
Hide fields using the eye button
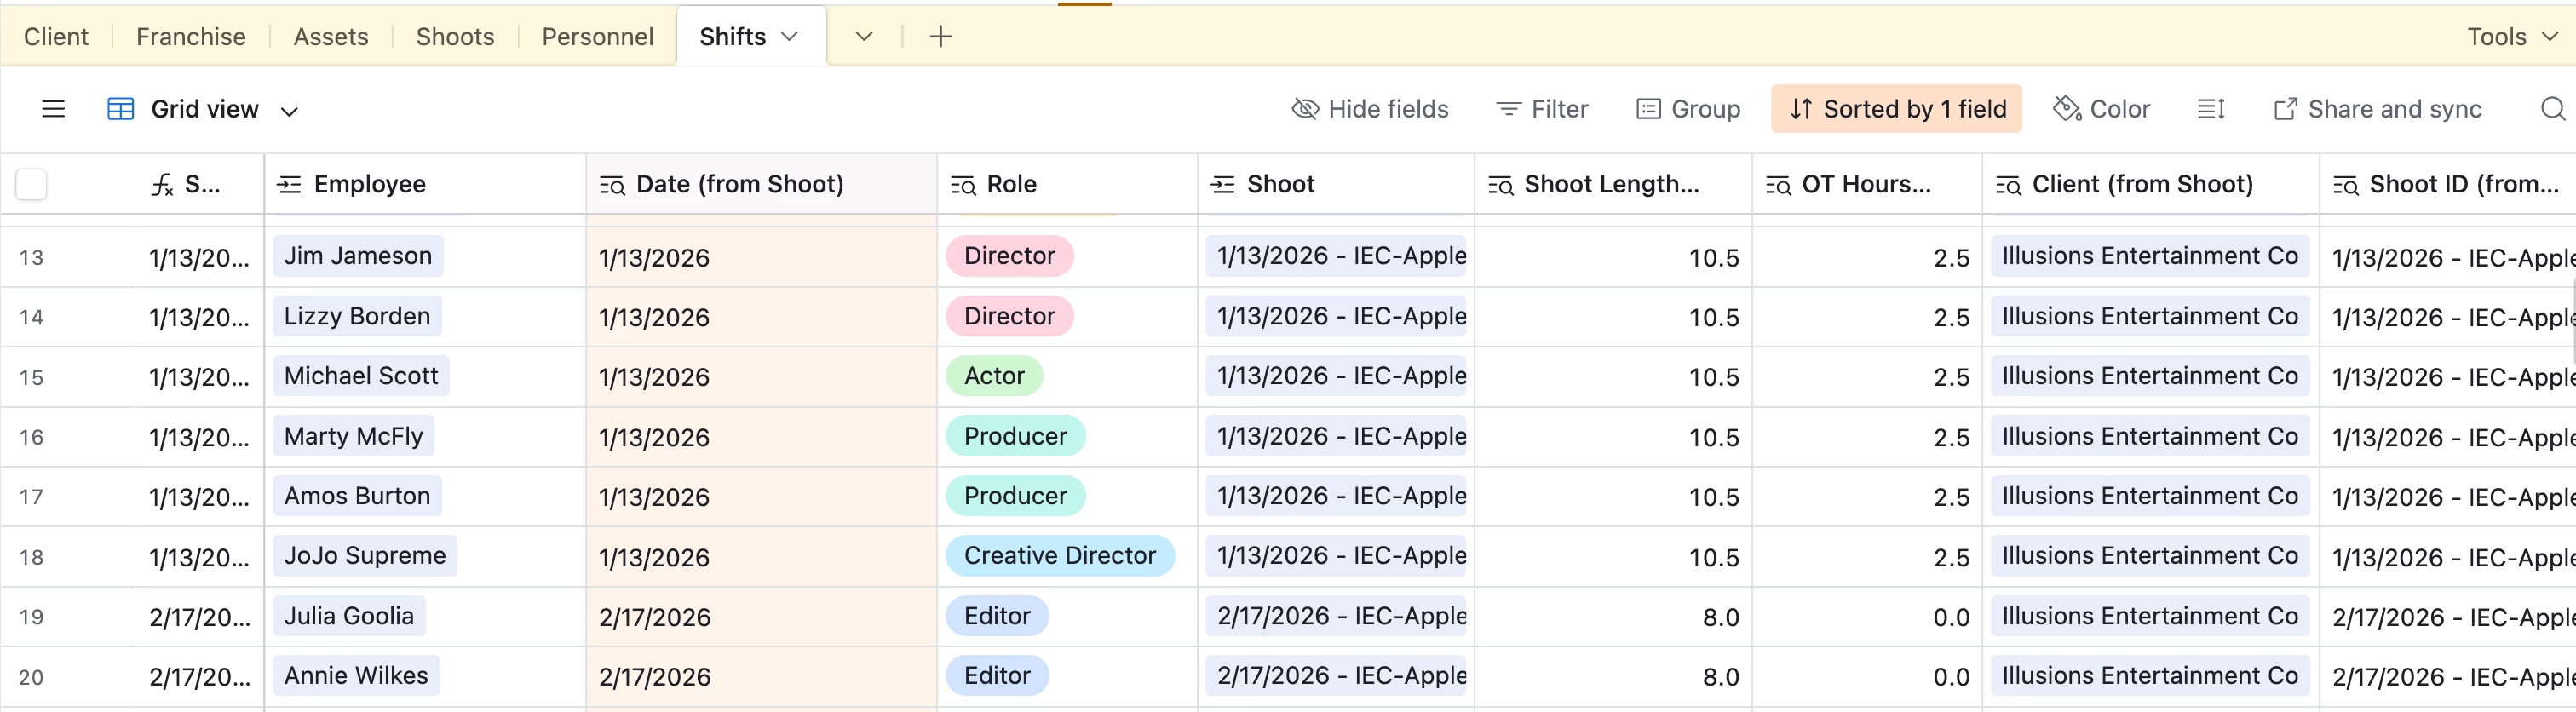point(1370,109)
